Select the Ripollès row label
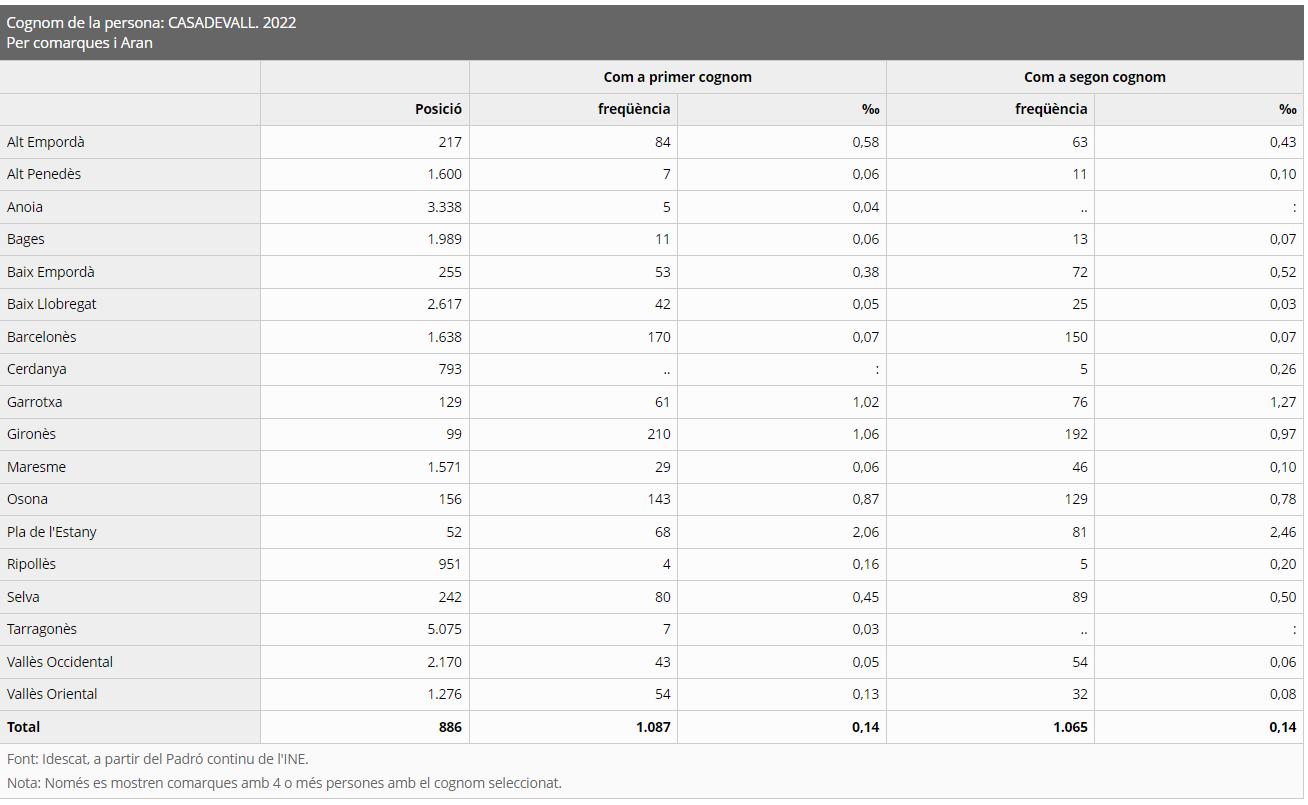Image resolution: width=1308 pixels, height=805 pixels. click(x=32, y=564)
